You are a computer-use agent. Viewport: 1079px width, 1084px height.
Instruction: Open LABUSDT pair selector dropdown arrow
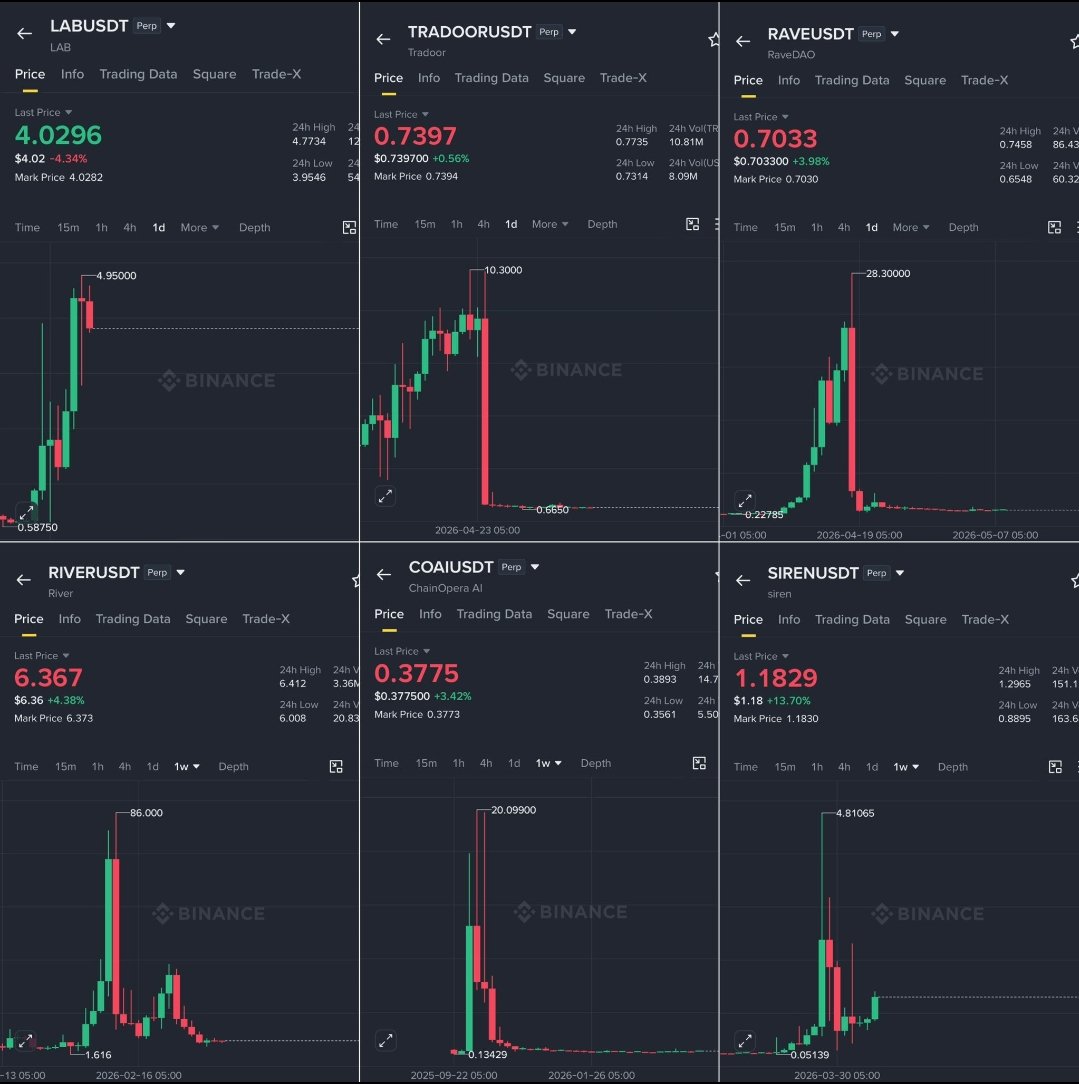pos(171,26)
